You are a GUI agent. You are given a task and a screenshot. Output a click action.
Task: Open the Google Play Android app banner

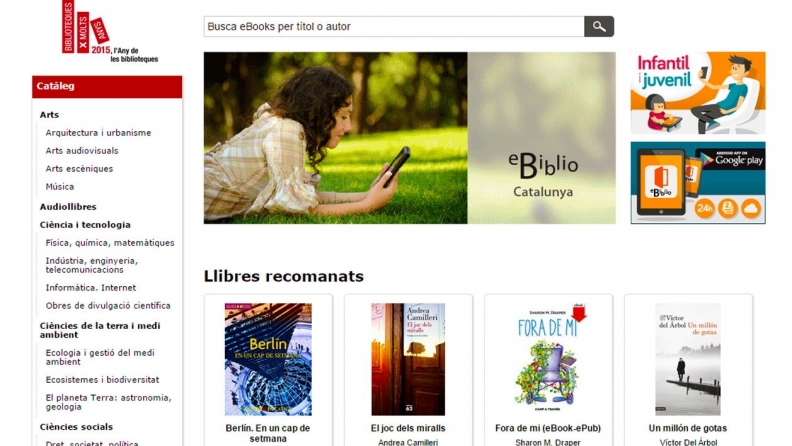point(698,183)
